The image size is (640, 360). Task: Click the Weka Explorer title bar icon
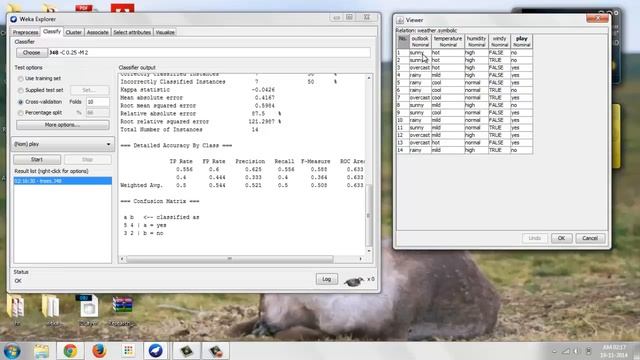tap(14, 19)
